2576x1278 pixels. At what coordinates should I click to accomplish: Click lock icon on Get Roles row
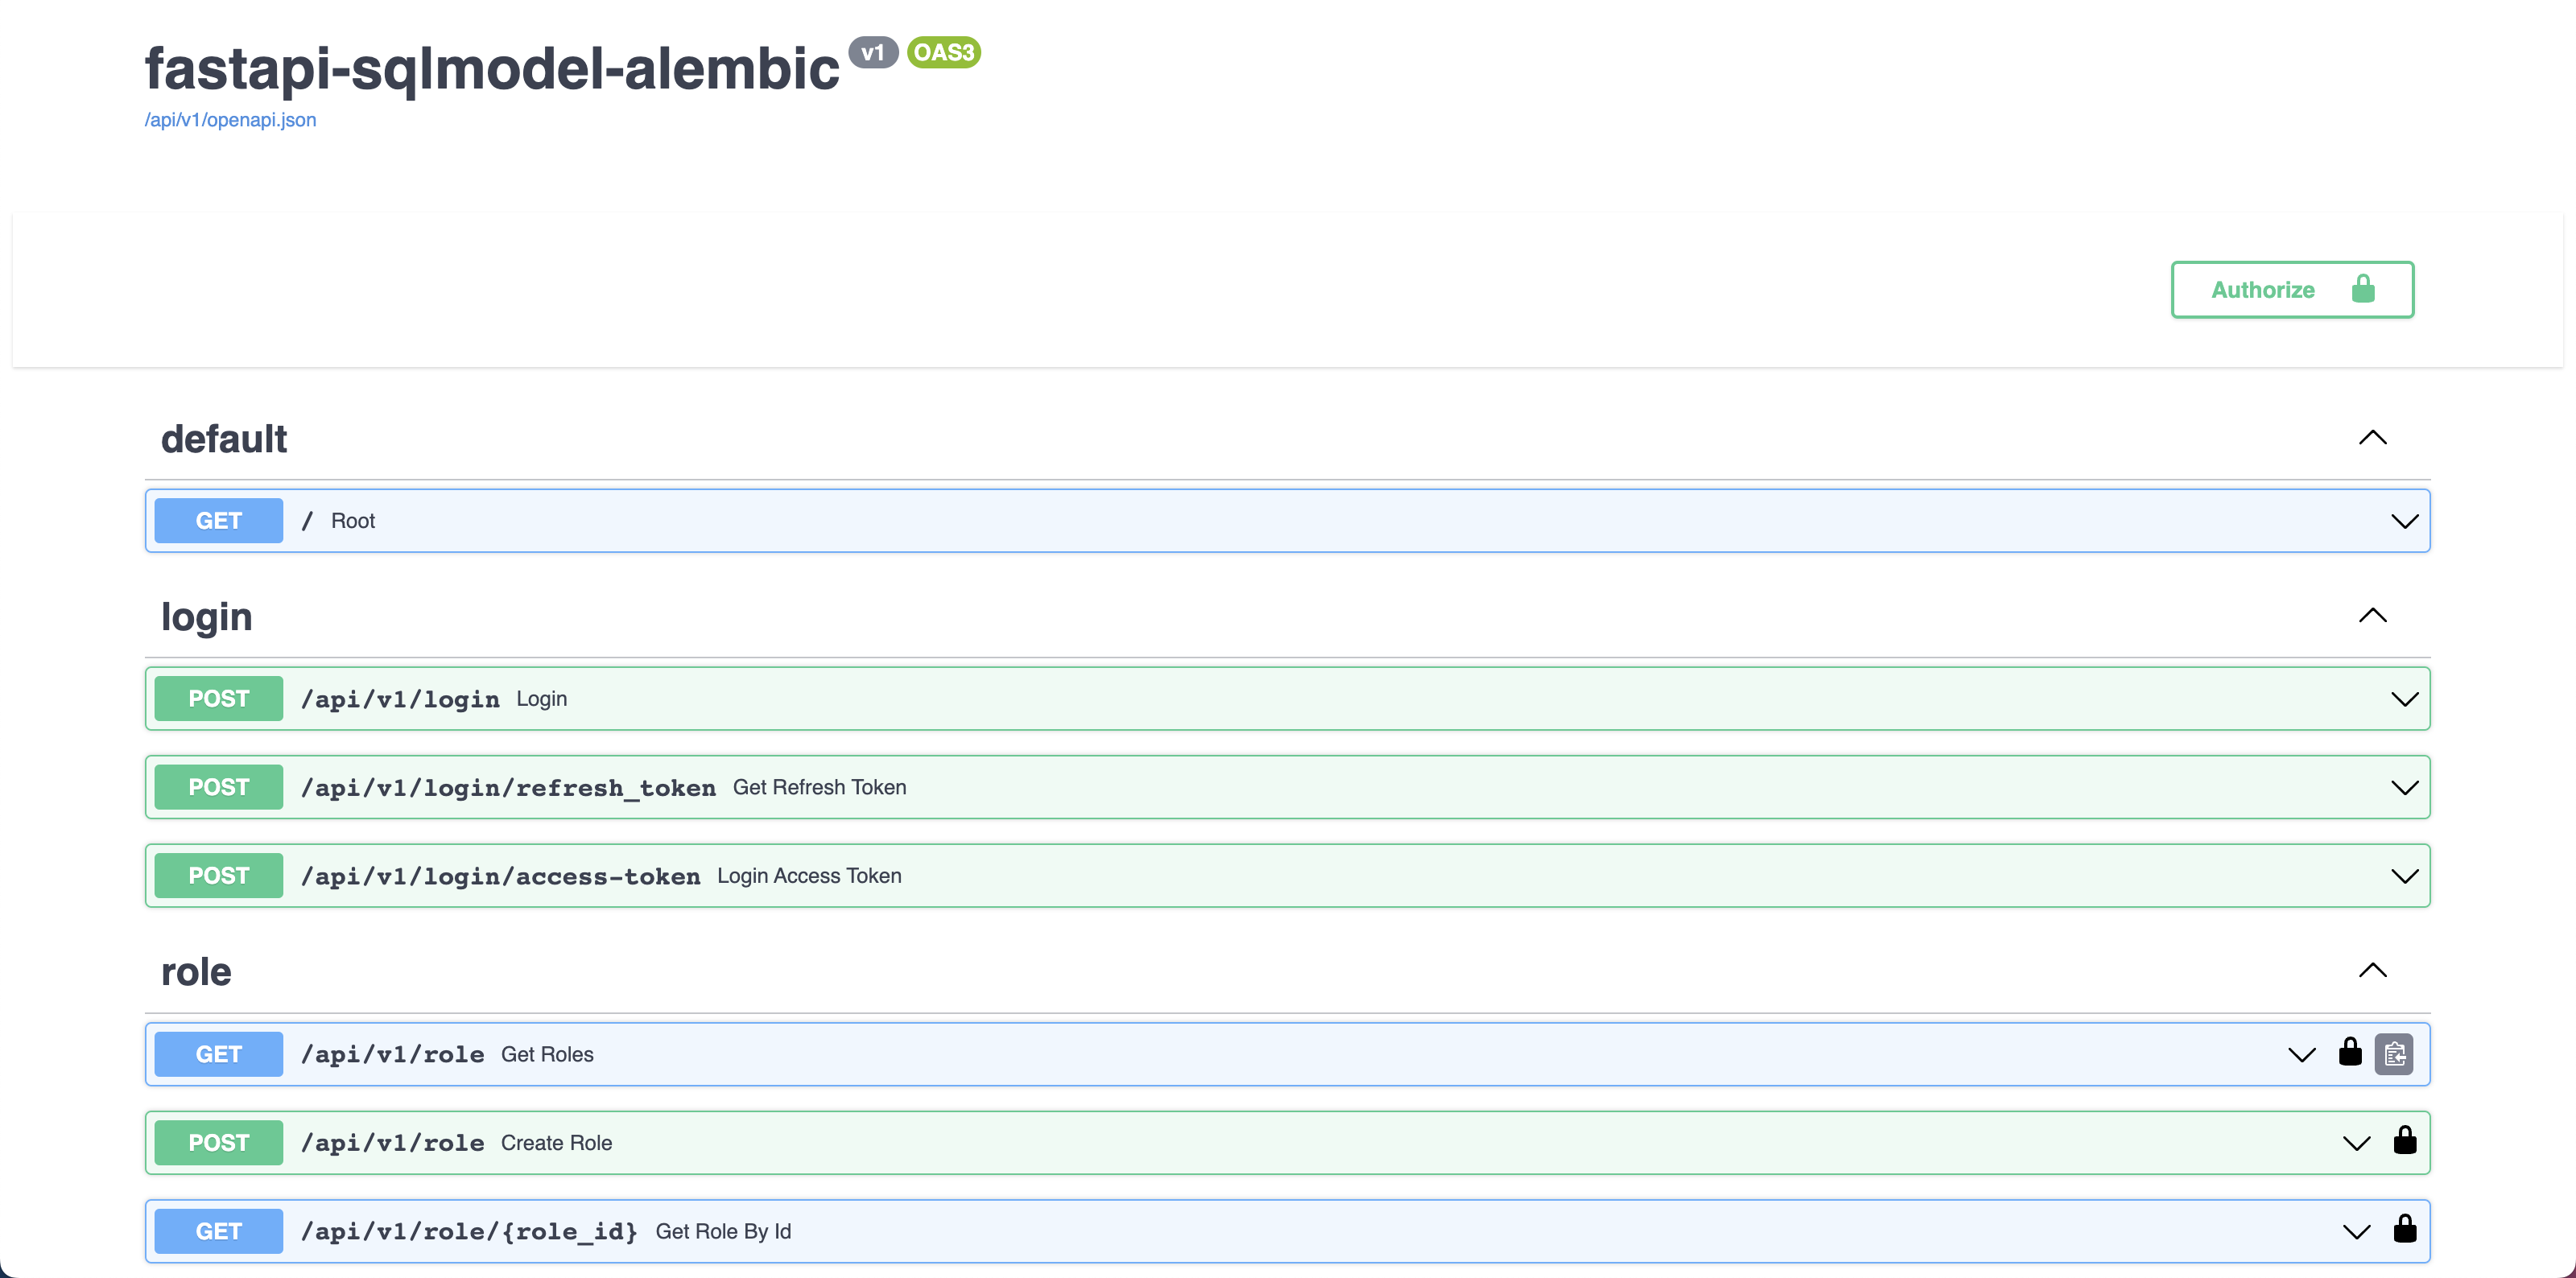coord(2350,1052)
